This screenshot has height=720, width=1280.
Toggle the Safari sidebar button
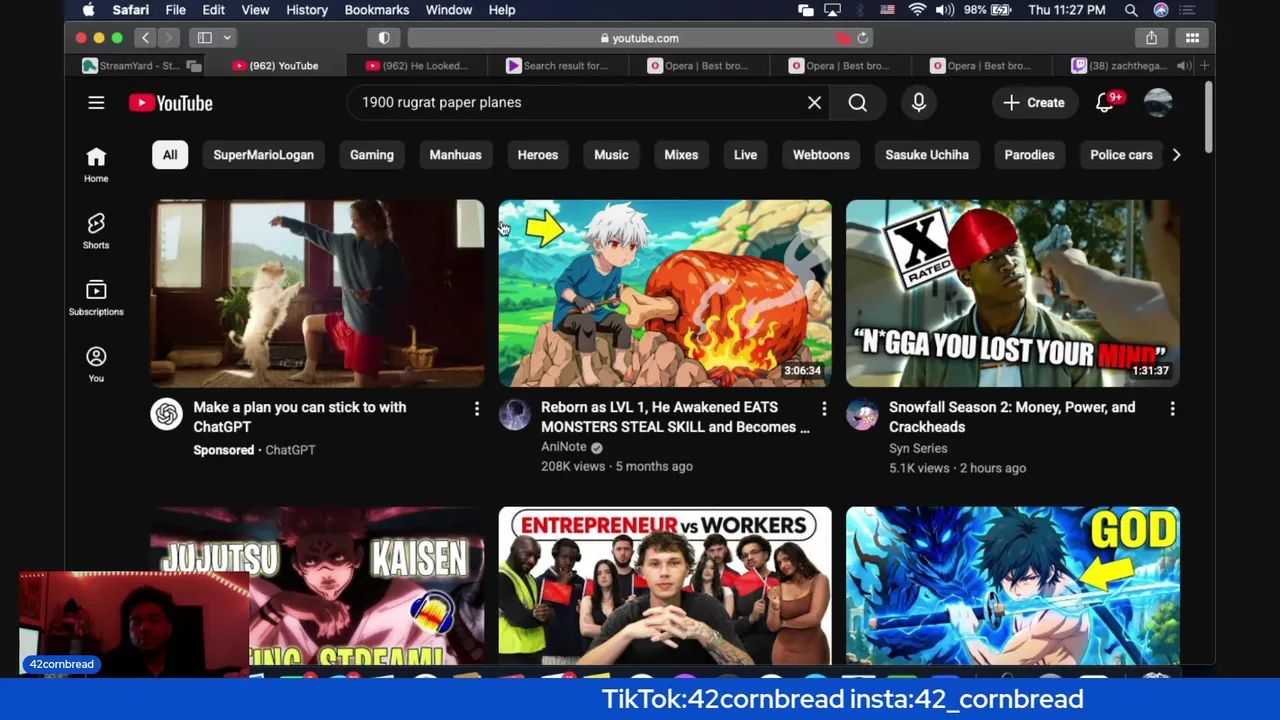[205, 38]
